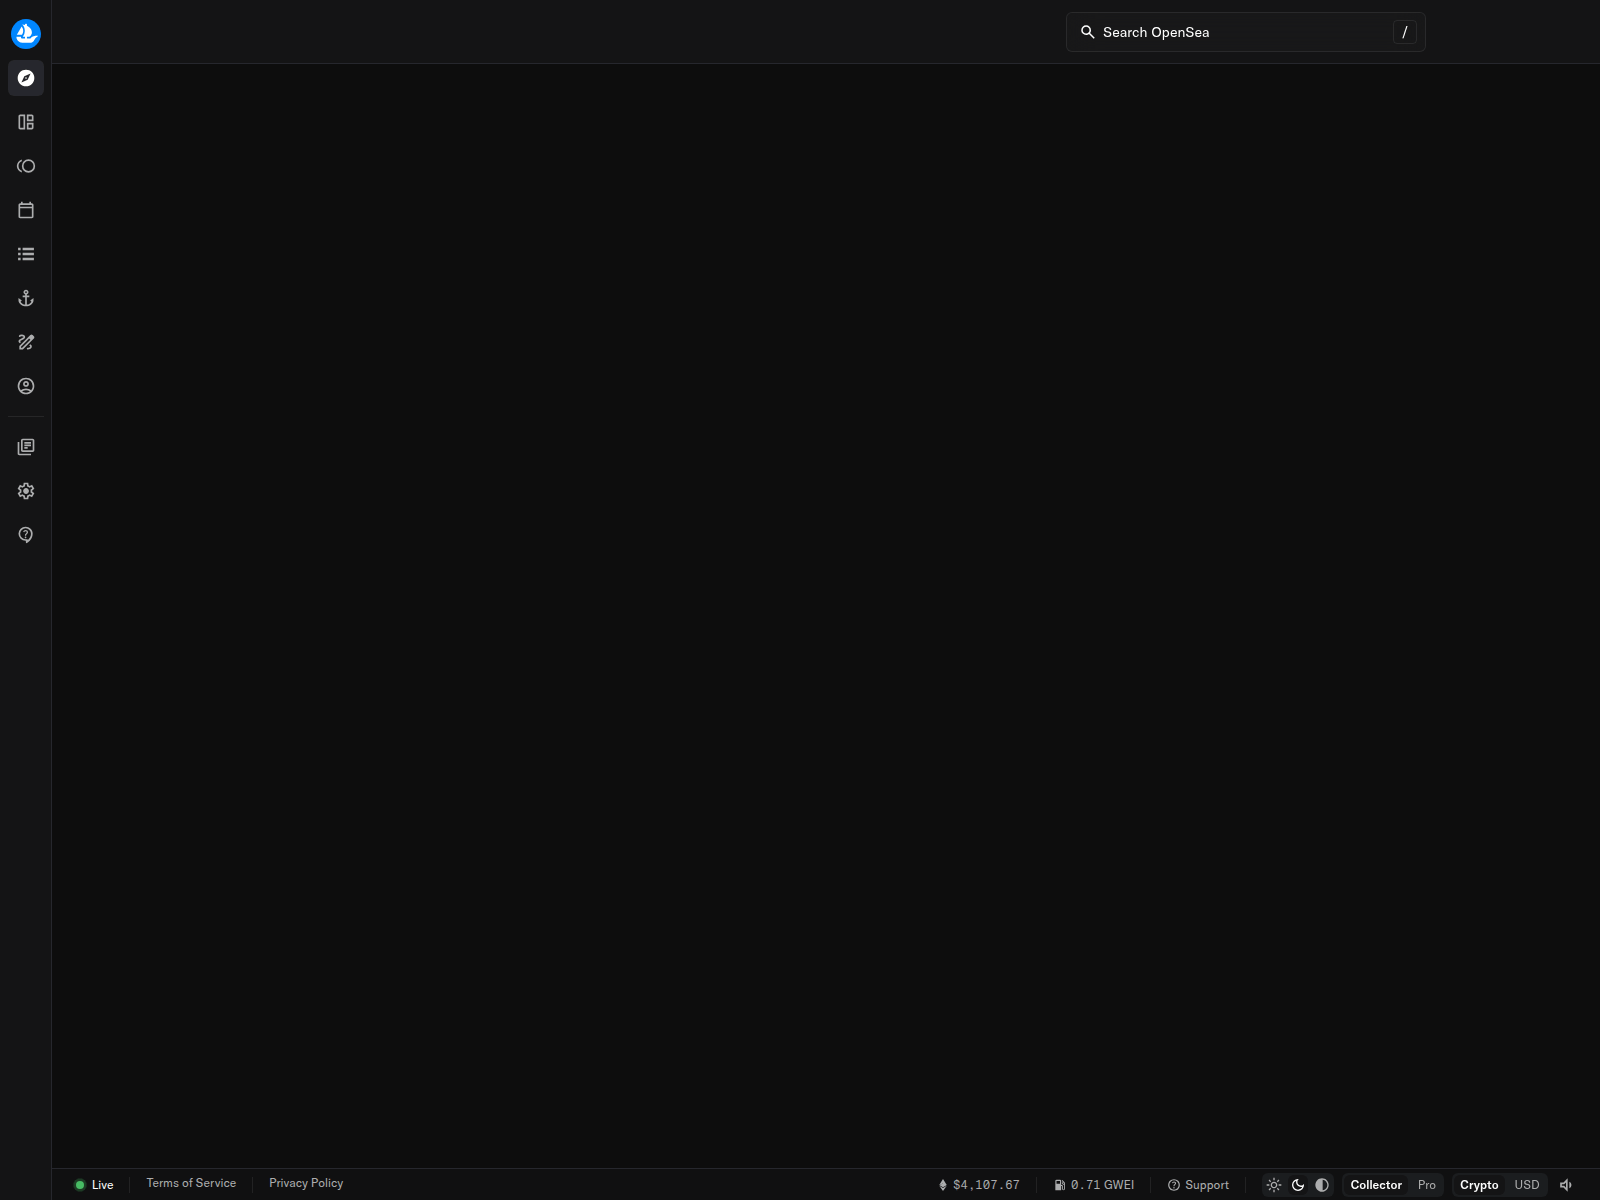The width and height of the screenshot is (1600, 1200).
Task: Switch to dark theme moon icon
Action: click(1298, 1185)
